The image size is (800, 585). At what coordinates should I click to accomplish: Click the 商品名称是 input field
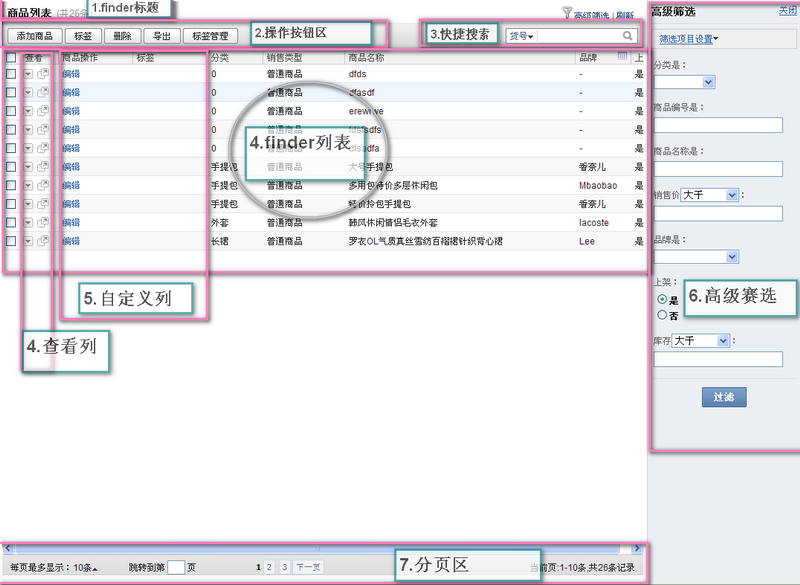[717, 169]
